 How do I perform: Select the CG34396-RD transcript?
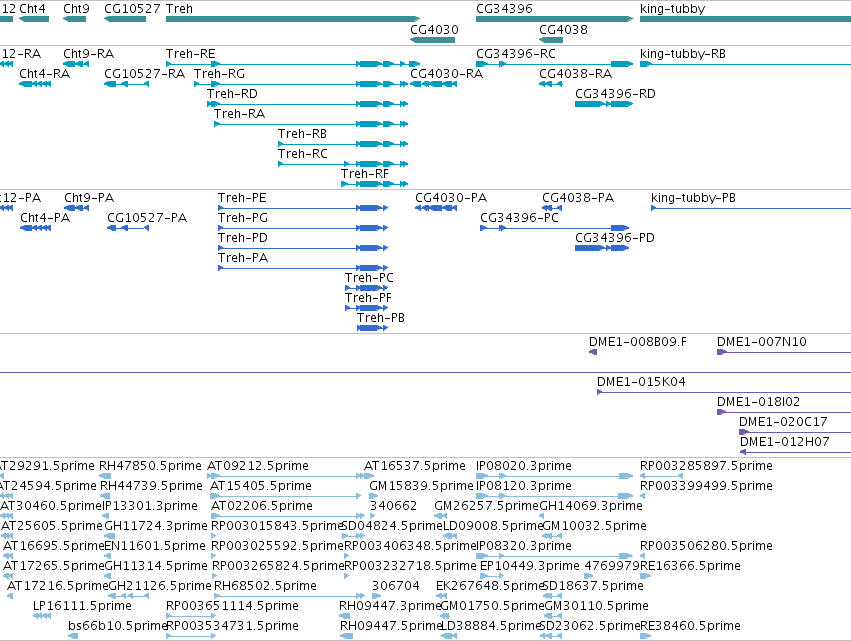pyautogui.click(x=604, y=104)
